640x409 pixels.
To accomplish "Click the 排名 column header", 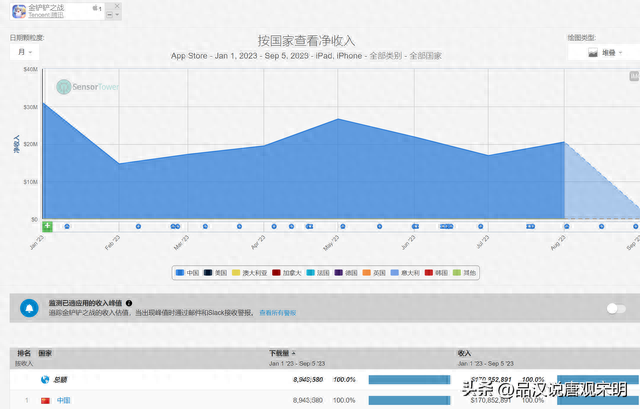I will point(24,353).
